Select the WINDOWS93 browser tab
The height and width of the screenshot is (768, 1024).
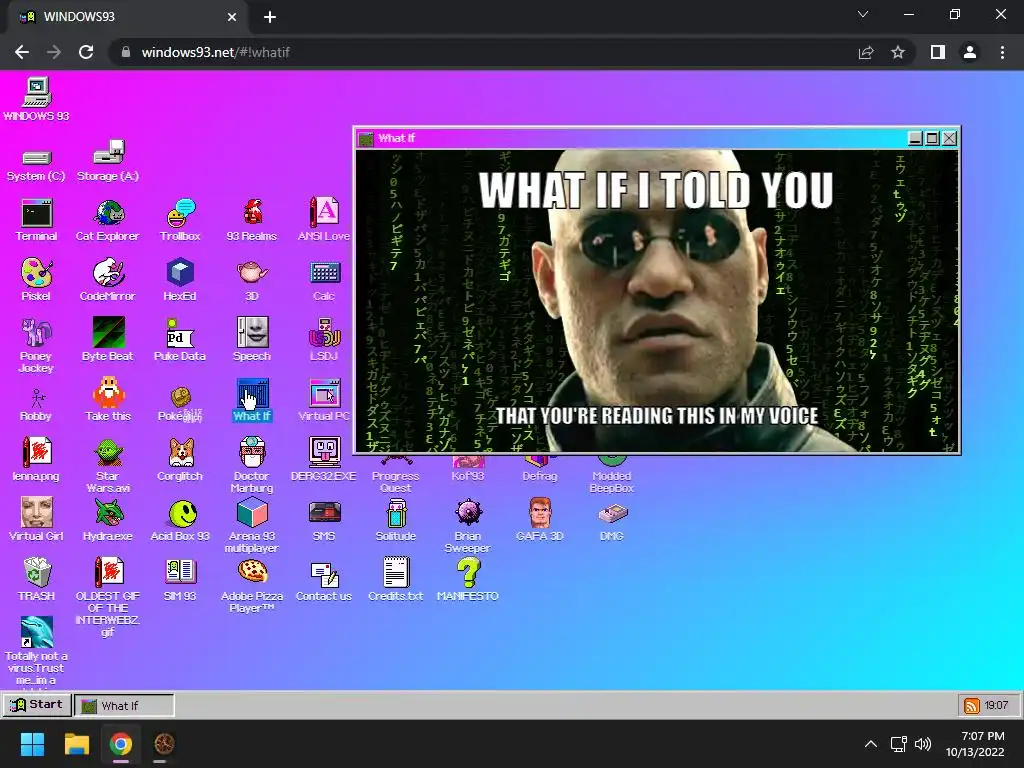(x=127, y=17)
